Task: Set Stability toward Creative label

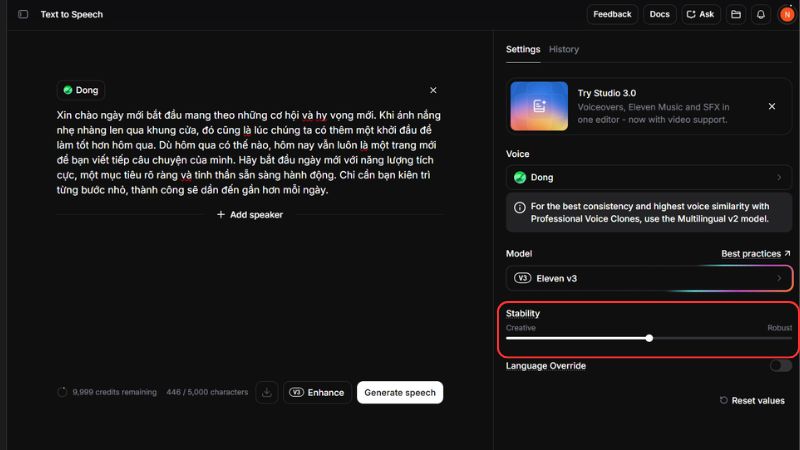Action: pos(520,328)
